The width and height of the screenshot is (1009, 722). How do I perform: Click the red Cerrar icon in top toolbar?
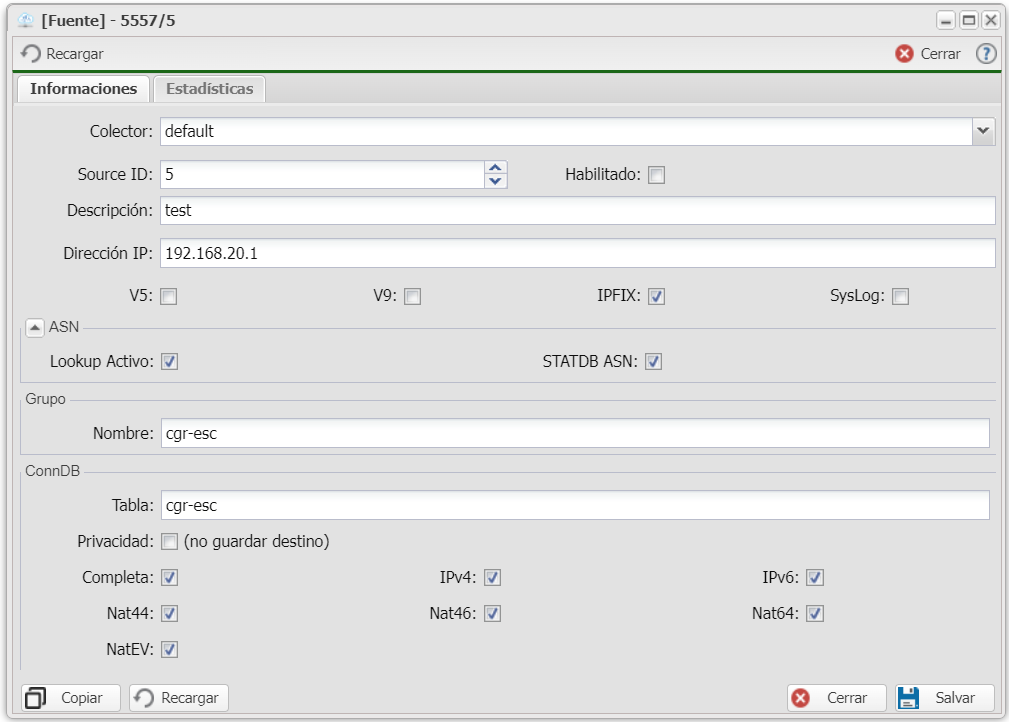(x=904, y=54)
